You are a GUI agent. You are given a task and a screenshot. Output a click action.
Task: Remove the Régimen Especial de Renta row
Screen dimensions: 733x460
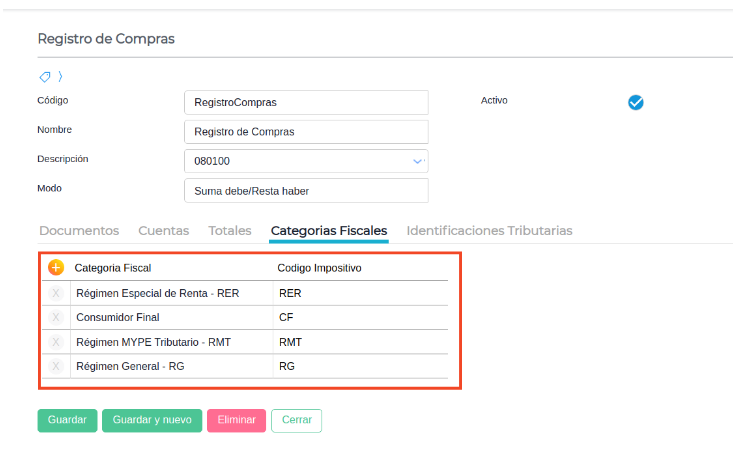click(56, 294)
